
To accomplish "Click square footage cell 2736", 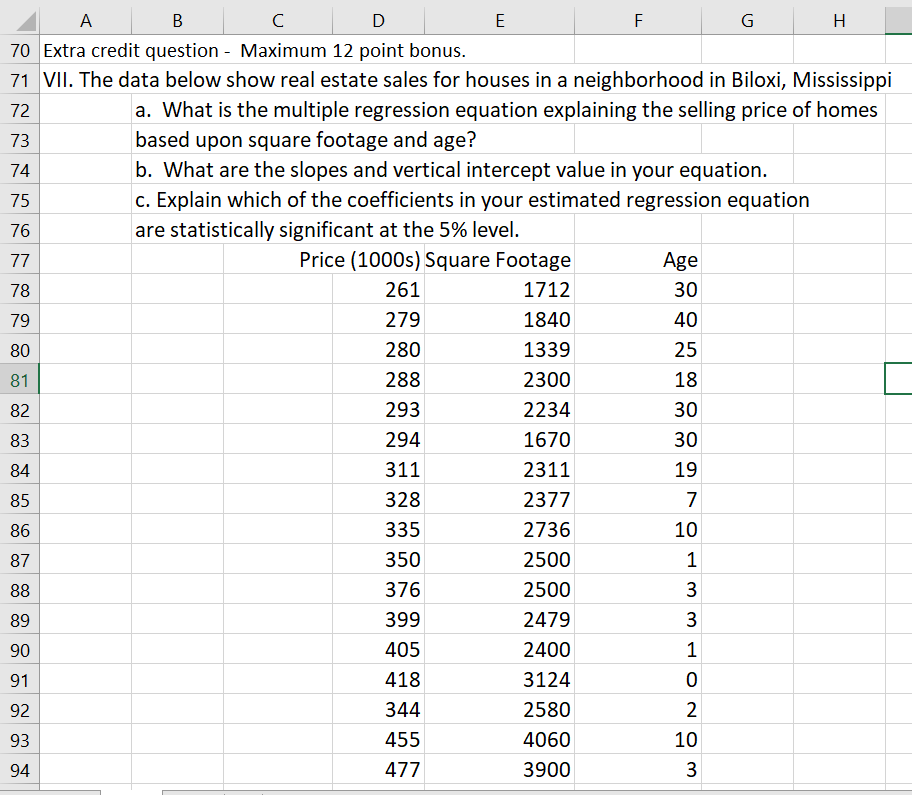I will coord(500,529).
